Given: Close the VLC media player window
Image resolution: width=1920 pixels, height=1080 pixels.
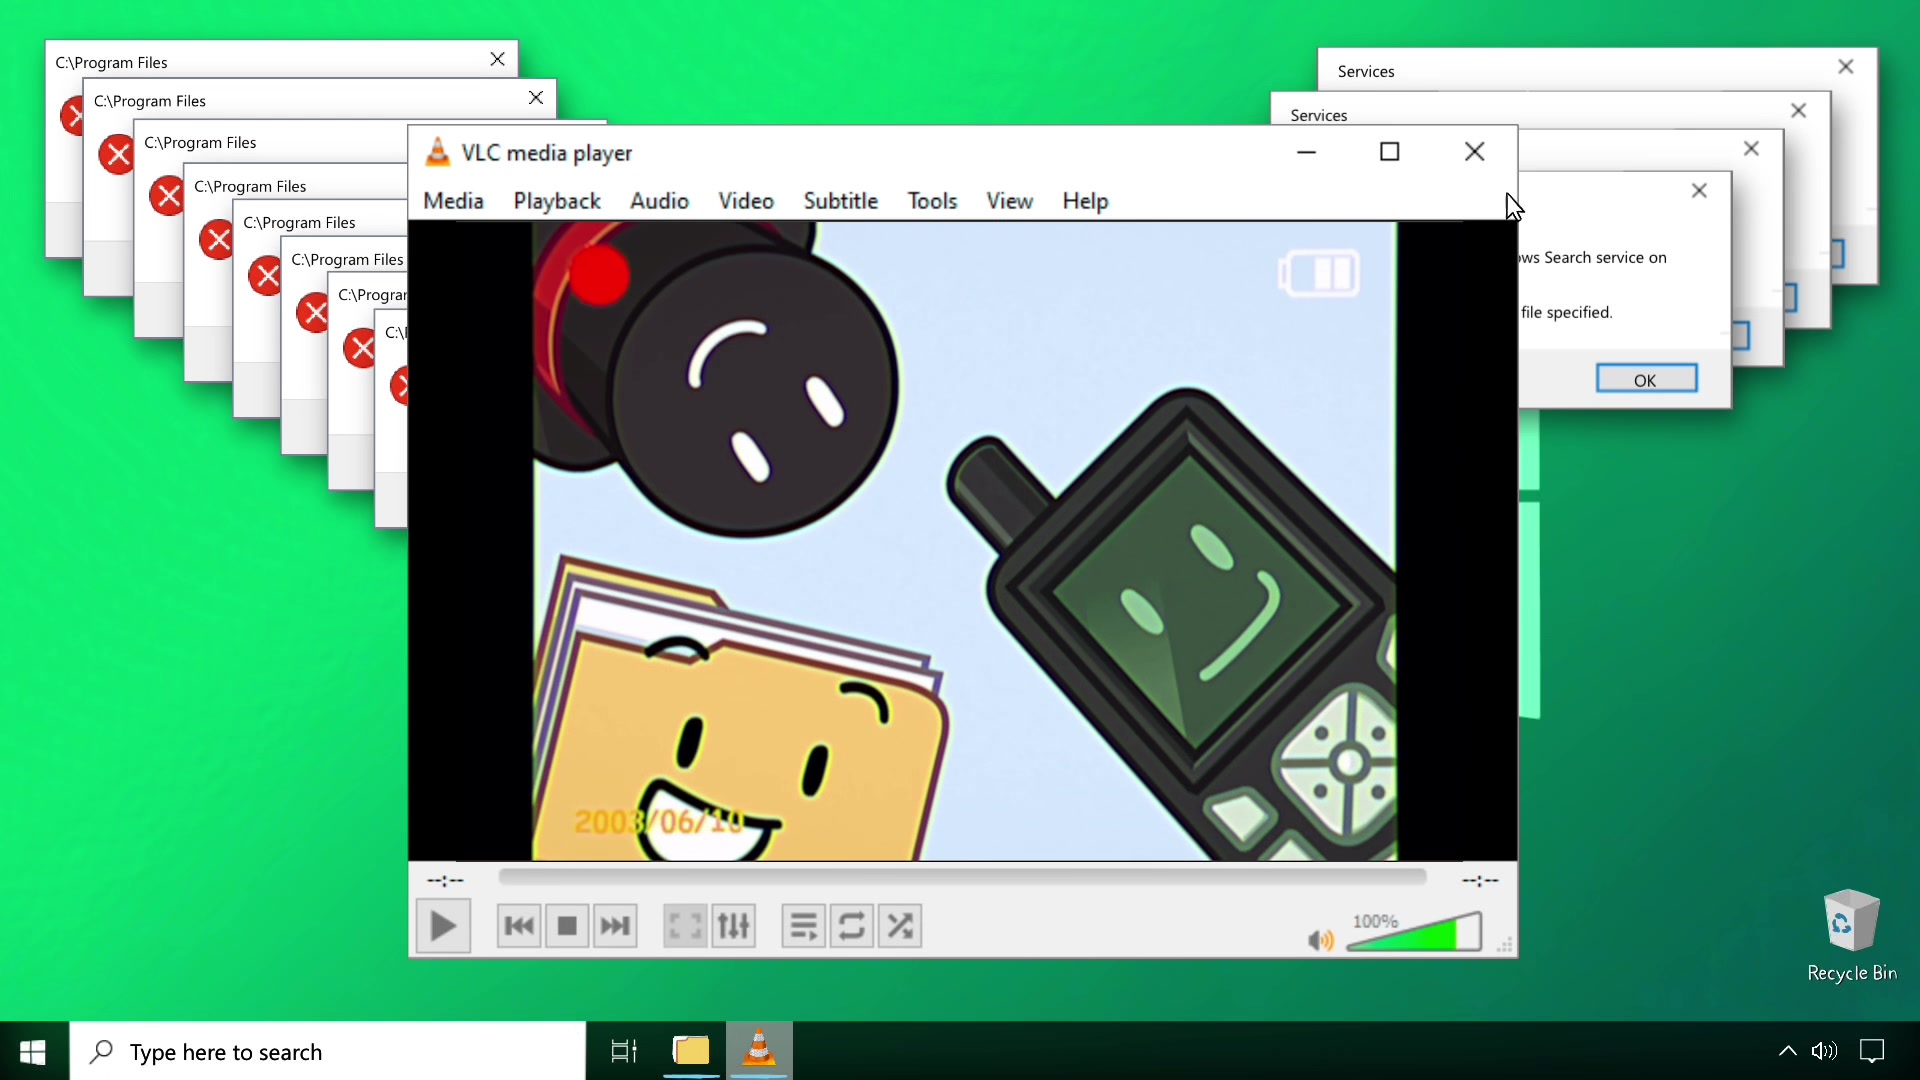Looking at the screenshot, I should tap(1474, 152).
